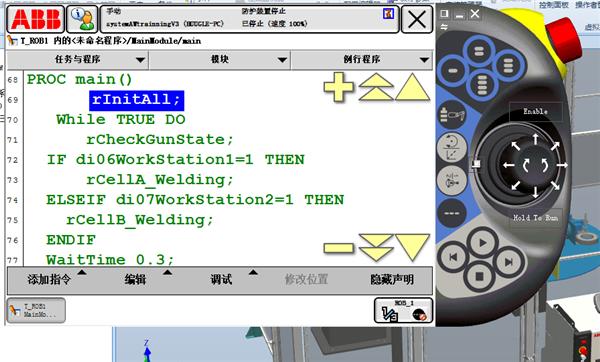Open the 调试 menu
The height and width of the screenshot is (362, 600).
(222, 279)
